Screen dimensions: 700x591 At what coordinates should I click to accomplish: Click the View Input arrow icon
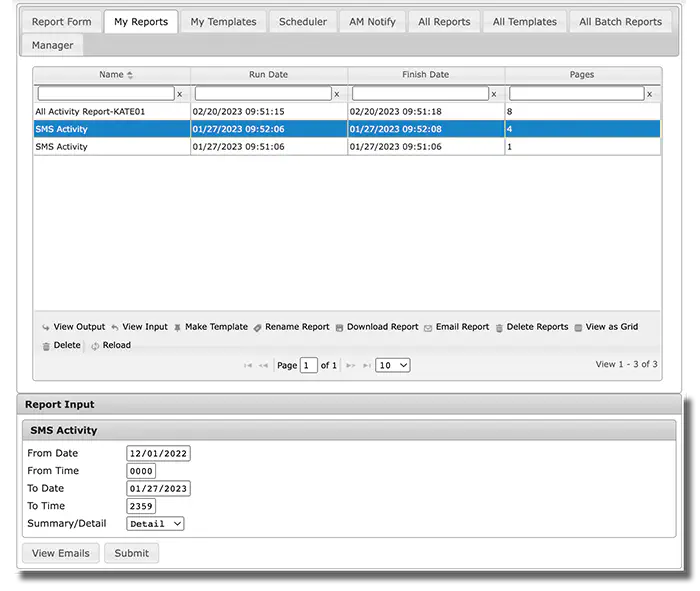[115, 328]
